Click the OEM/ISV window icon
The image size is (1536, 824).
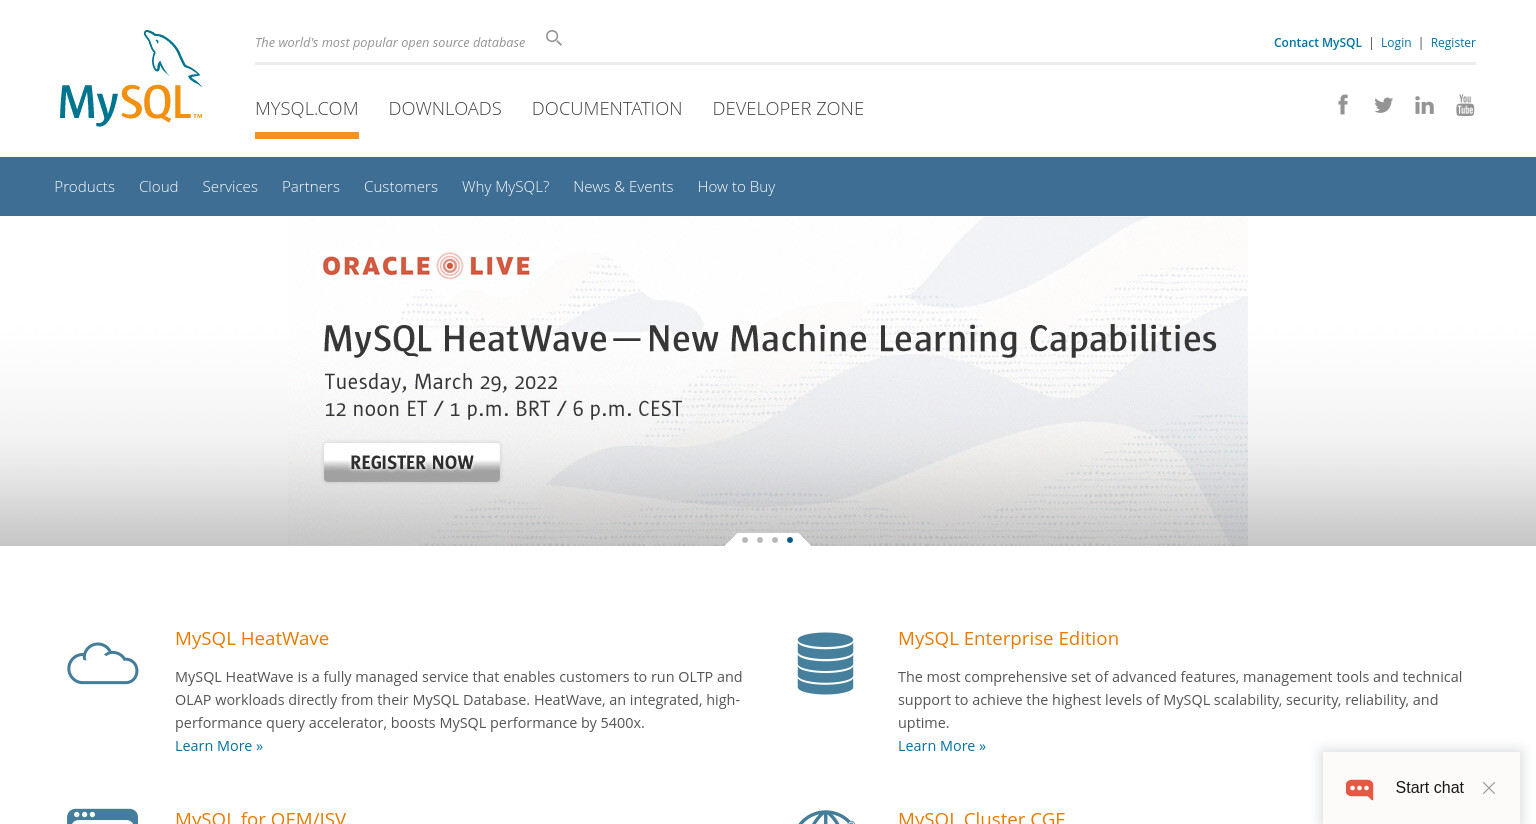click(102, 816)
